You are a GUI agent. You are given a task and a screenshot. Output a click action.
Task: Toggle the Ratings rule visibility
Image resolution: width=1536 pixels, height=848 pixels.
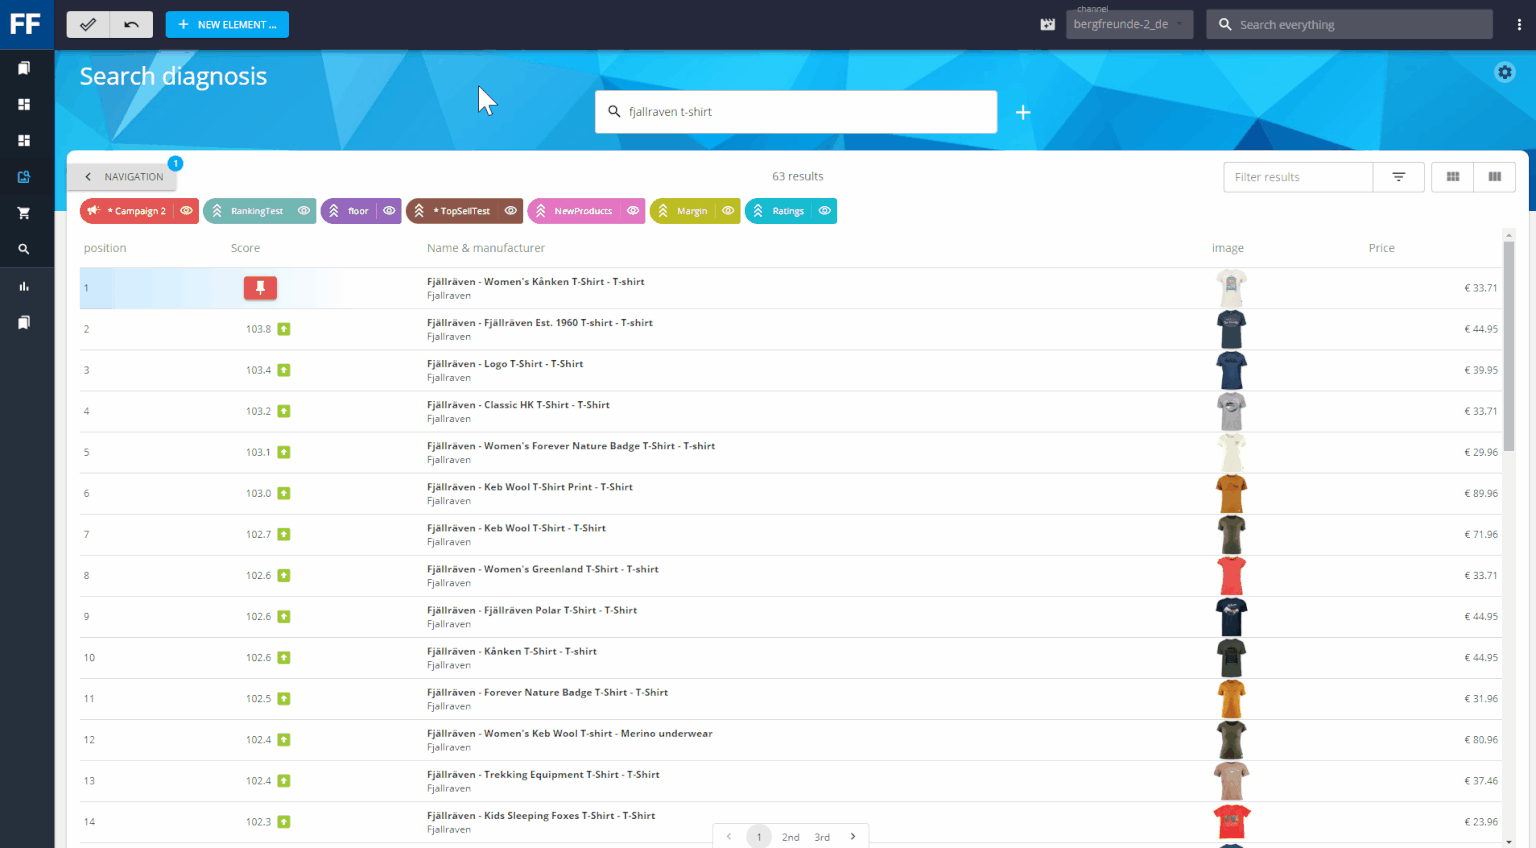tap(824, 210)
